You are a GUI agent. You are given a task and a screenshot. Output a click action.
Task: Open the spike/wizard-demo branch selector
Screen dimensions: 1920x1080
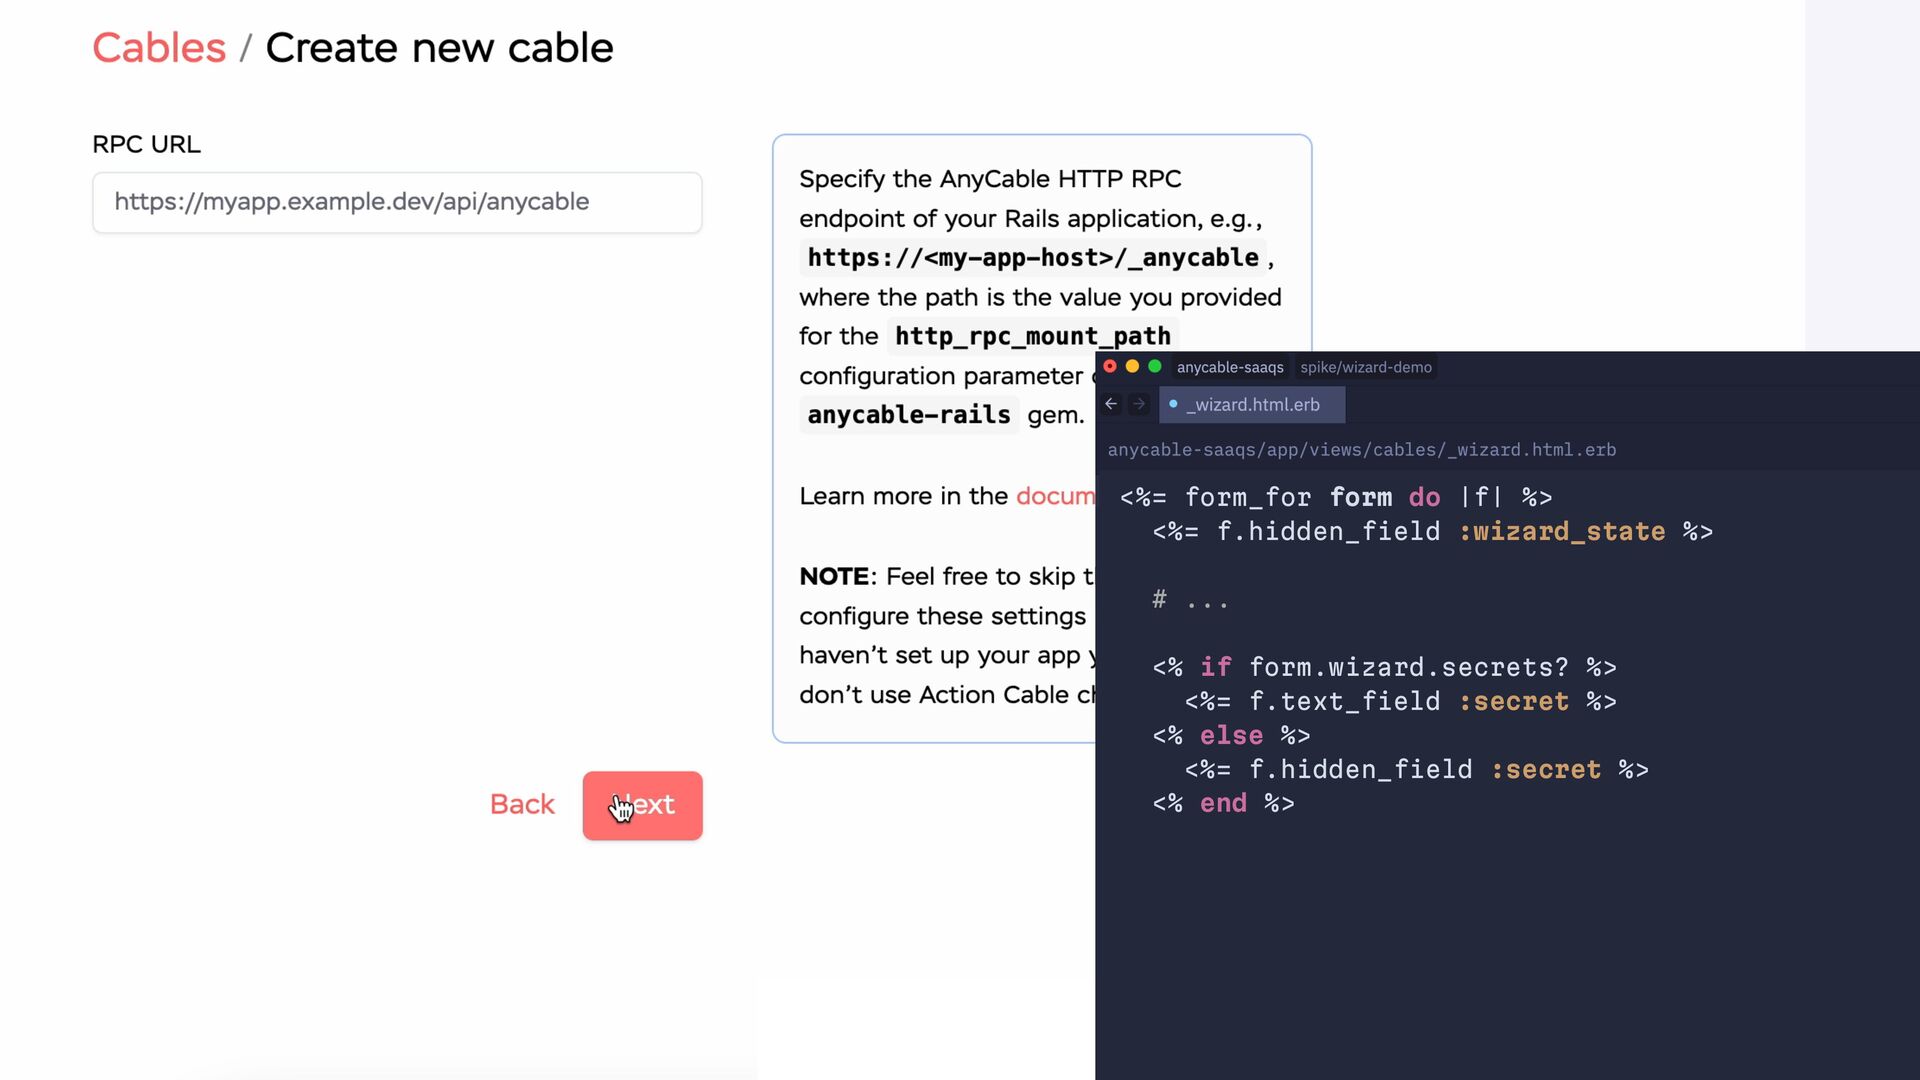(x=1365, y=367)
